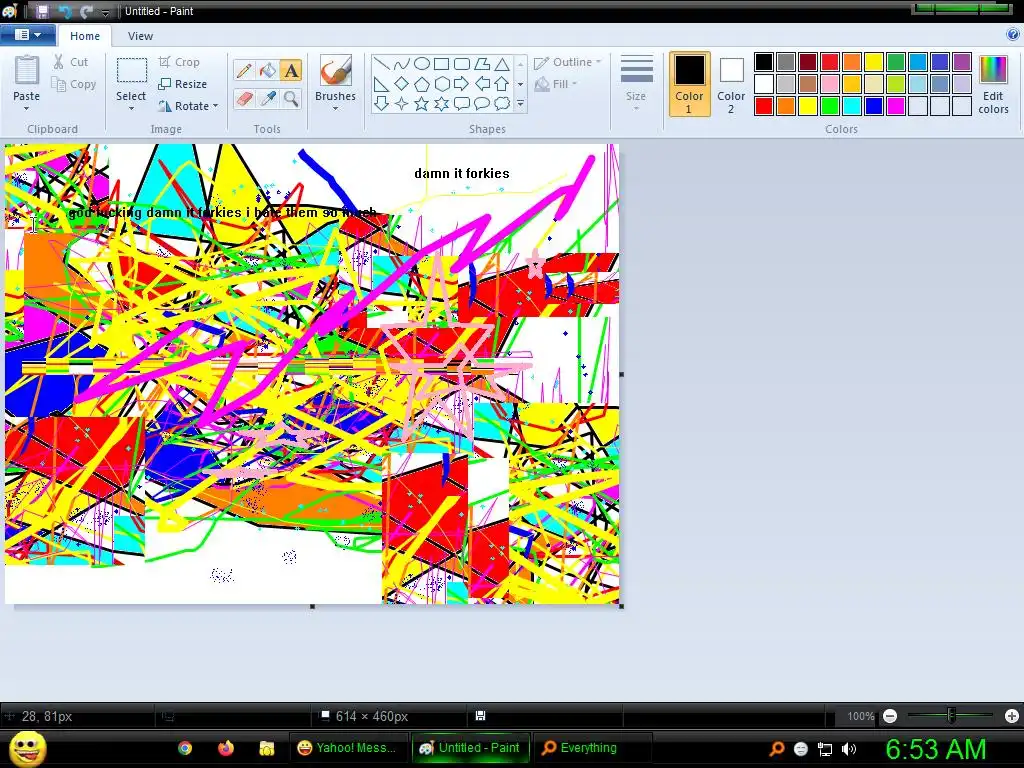Choose the Oval callout shape

(482, 103)
